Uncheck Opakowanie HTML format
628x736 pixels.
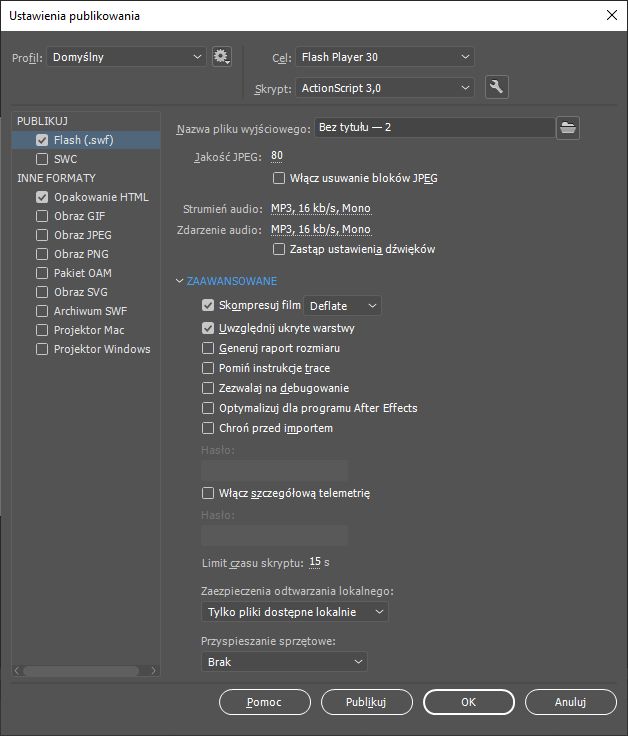pyautogui.click(x=42, y=197)
